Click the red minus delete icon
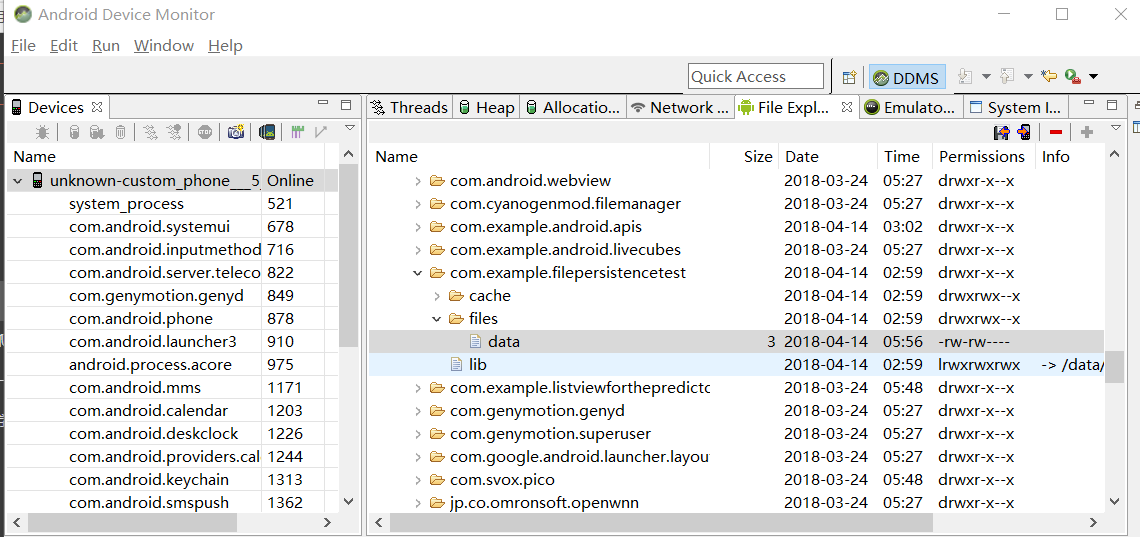 [1056, 132]
